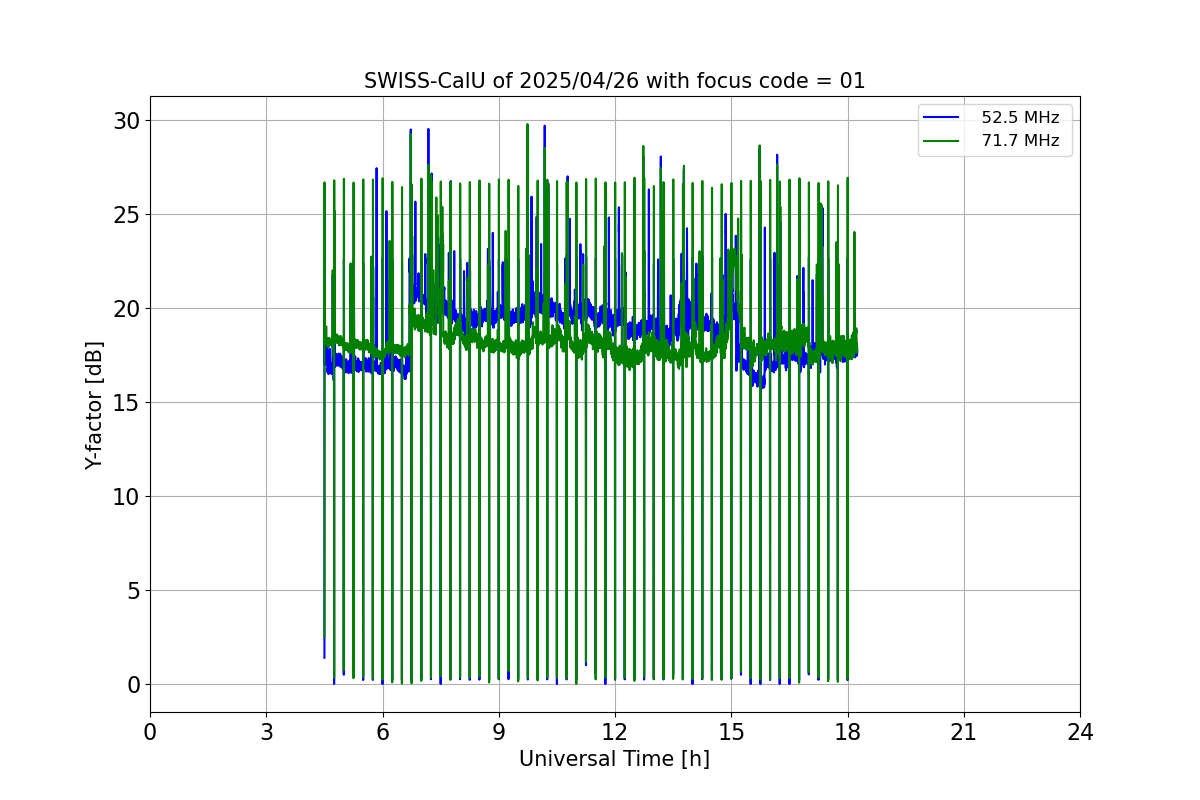Click the Y-factor [dB] axis label
Viewport: 1200px width, 800px height.
pyautogui.click(x=94, y=404)
